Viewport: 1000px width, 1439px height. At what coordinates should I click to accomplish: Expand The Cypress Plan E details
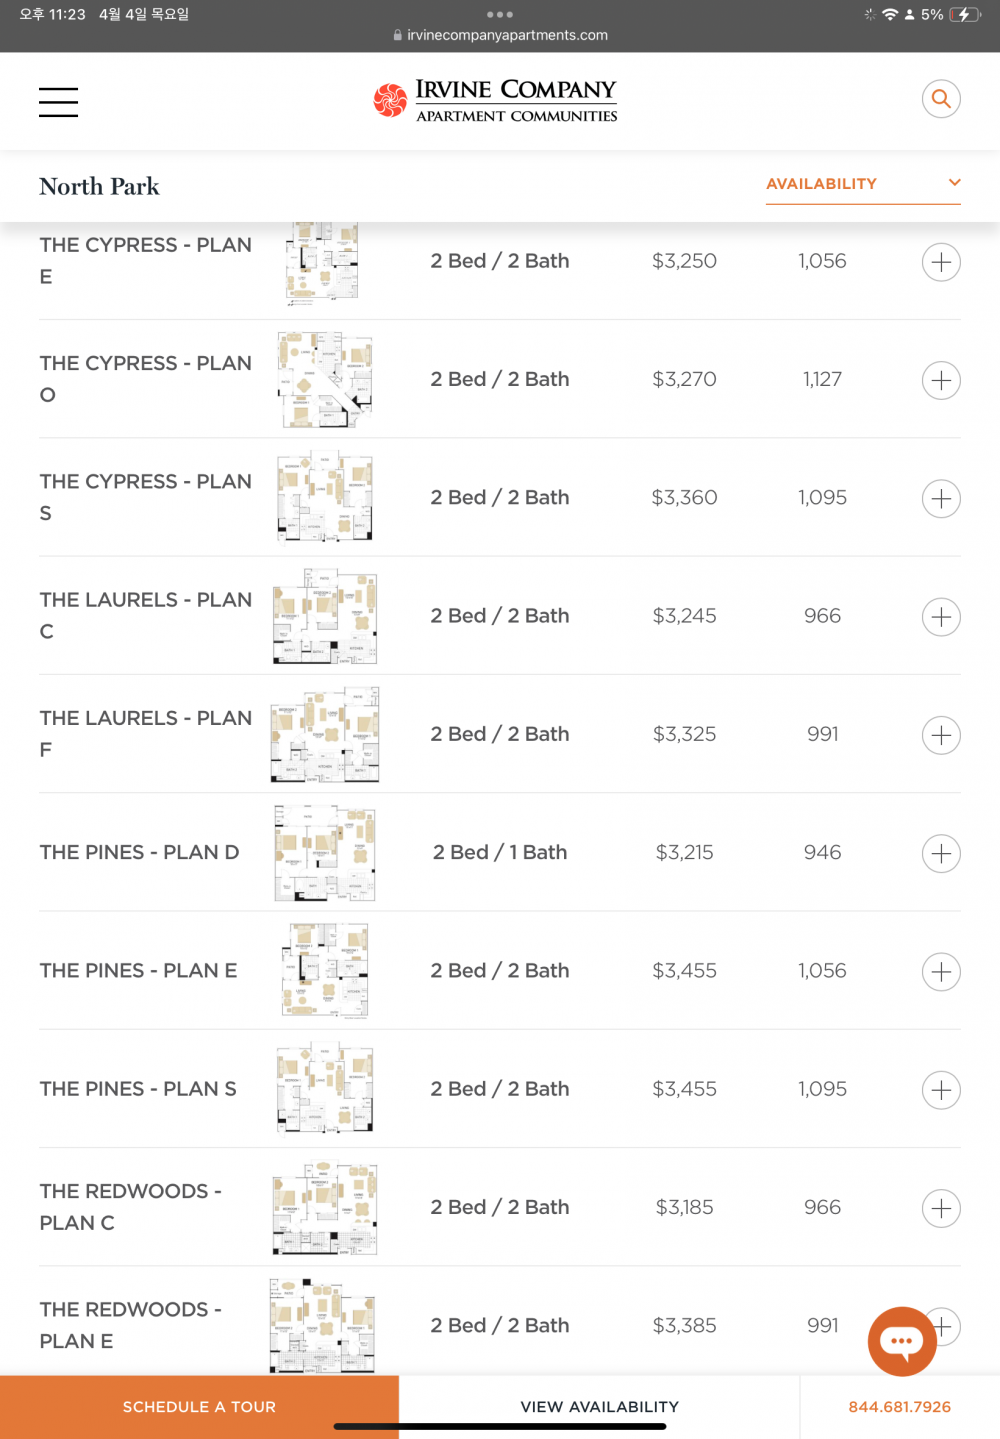point(941,262)
